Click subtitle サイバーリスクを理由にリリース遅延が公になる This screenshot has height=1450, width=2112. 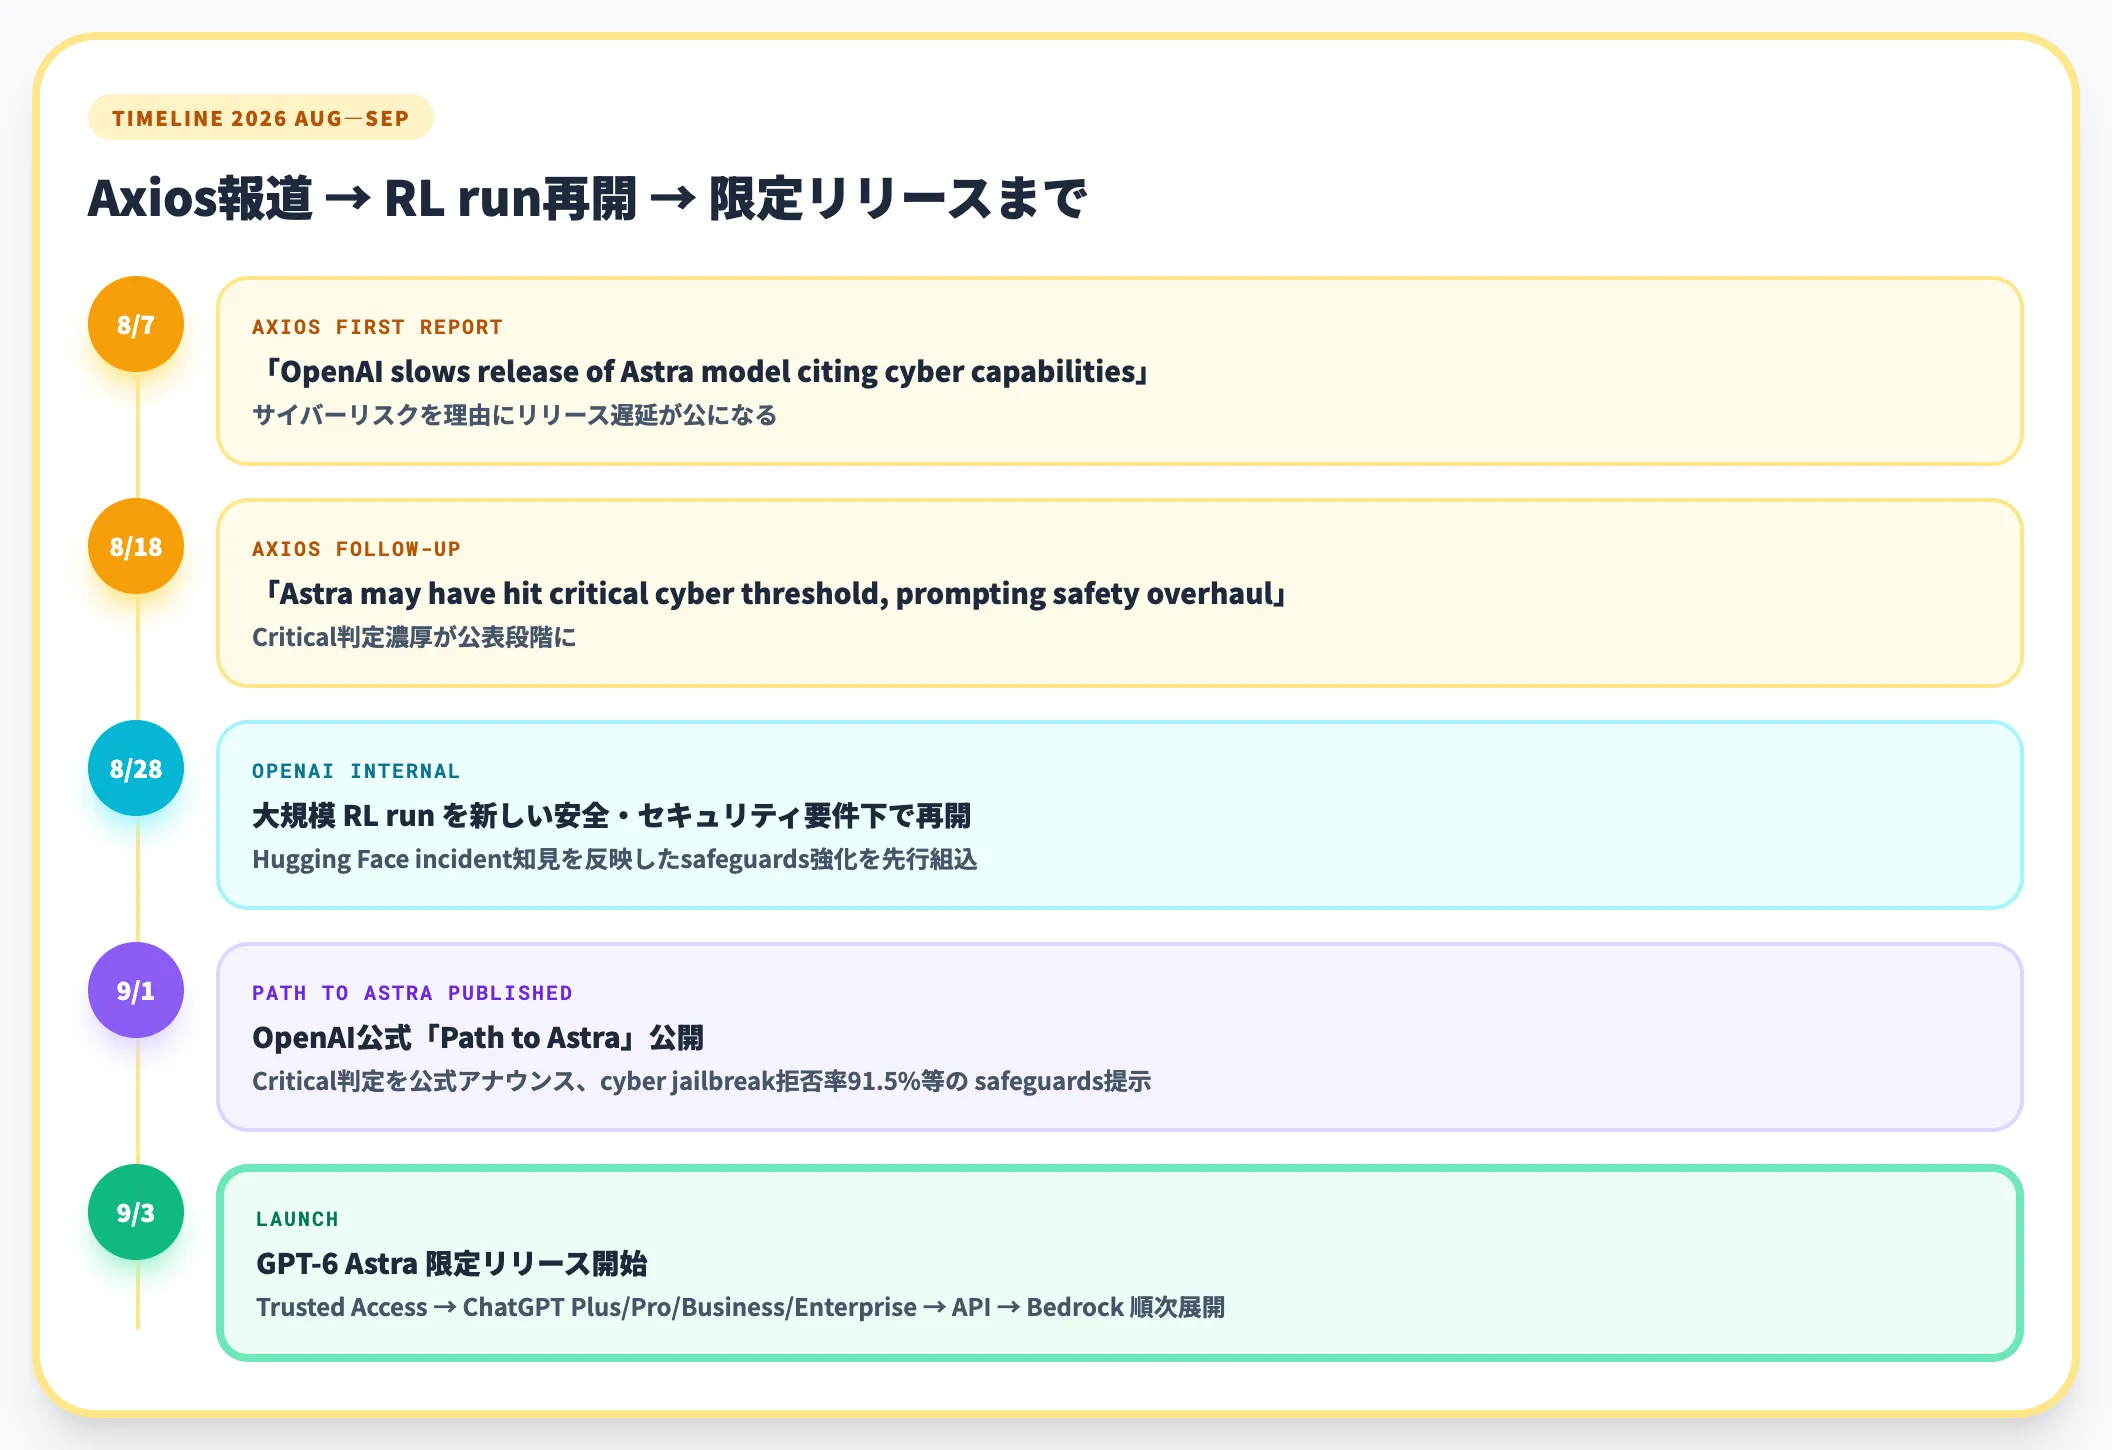click(x=514, y=415)
